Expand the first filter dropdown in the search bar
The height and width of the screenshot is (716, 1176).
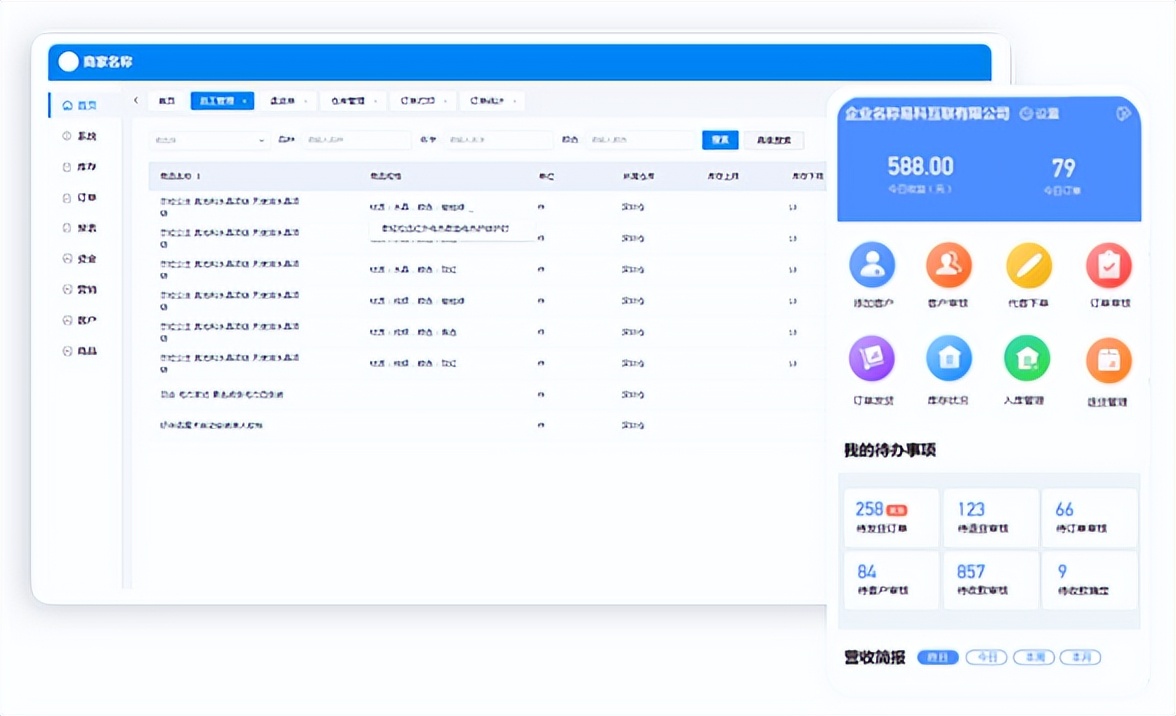208,139
